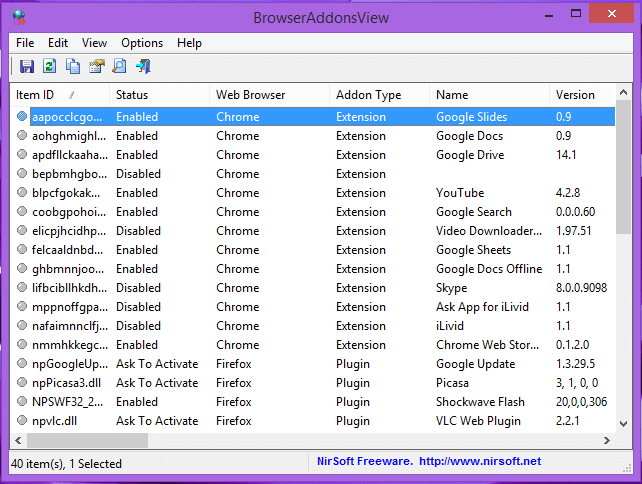Select the Google Search name cell
Viewport: 642px width, 484px height.
474,212
